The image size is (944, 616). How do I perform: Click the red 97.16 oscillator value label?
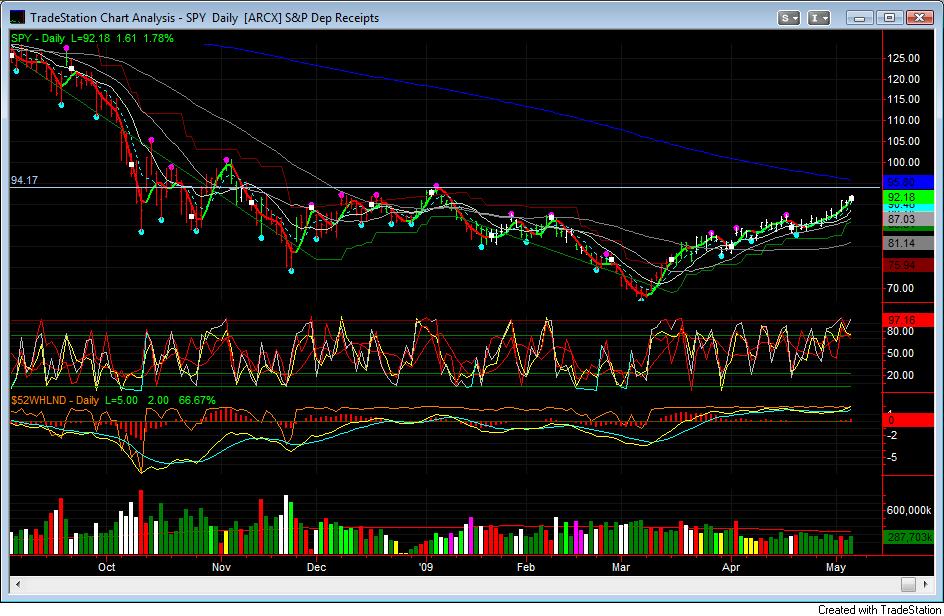908,320
